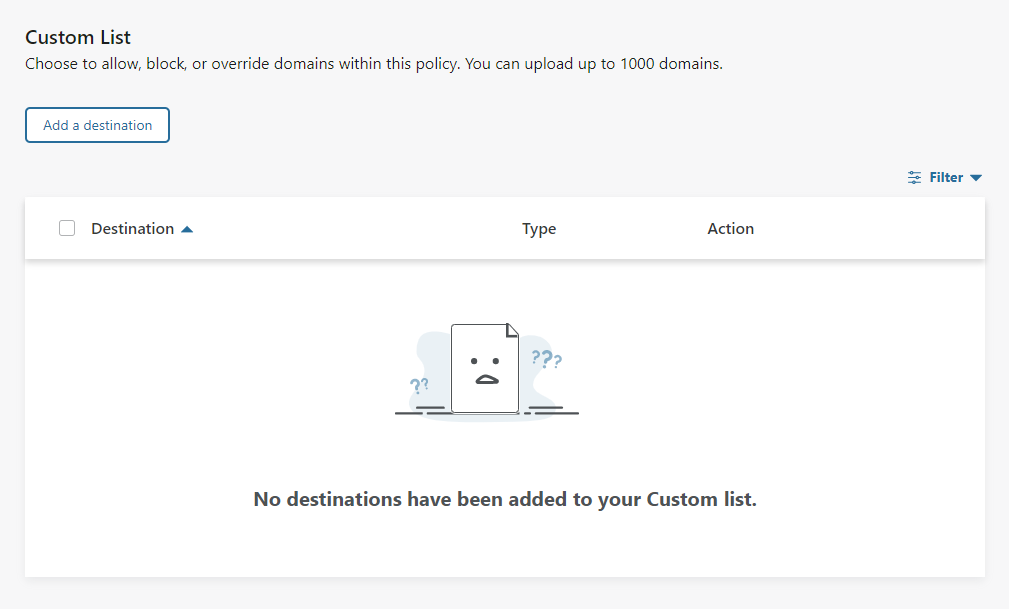The height and width of the screenshot is (609, 1009).
Task: Click the folded corner of the document icon
Action: point(512,331)
